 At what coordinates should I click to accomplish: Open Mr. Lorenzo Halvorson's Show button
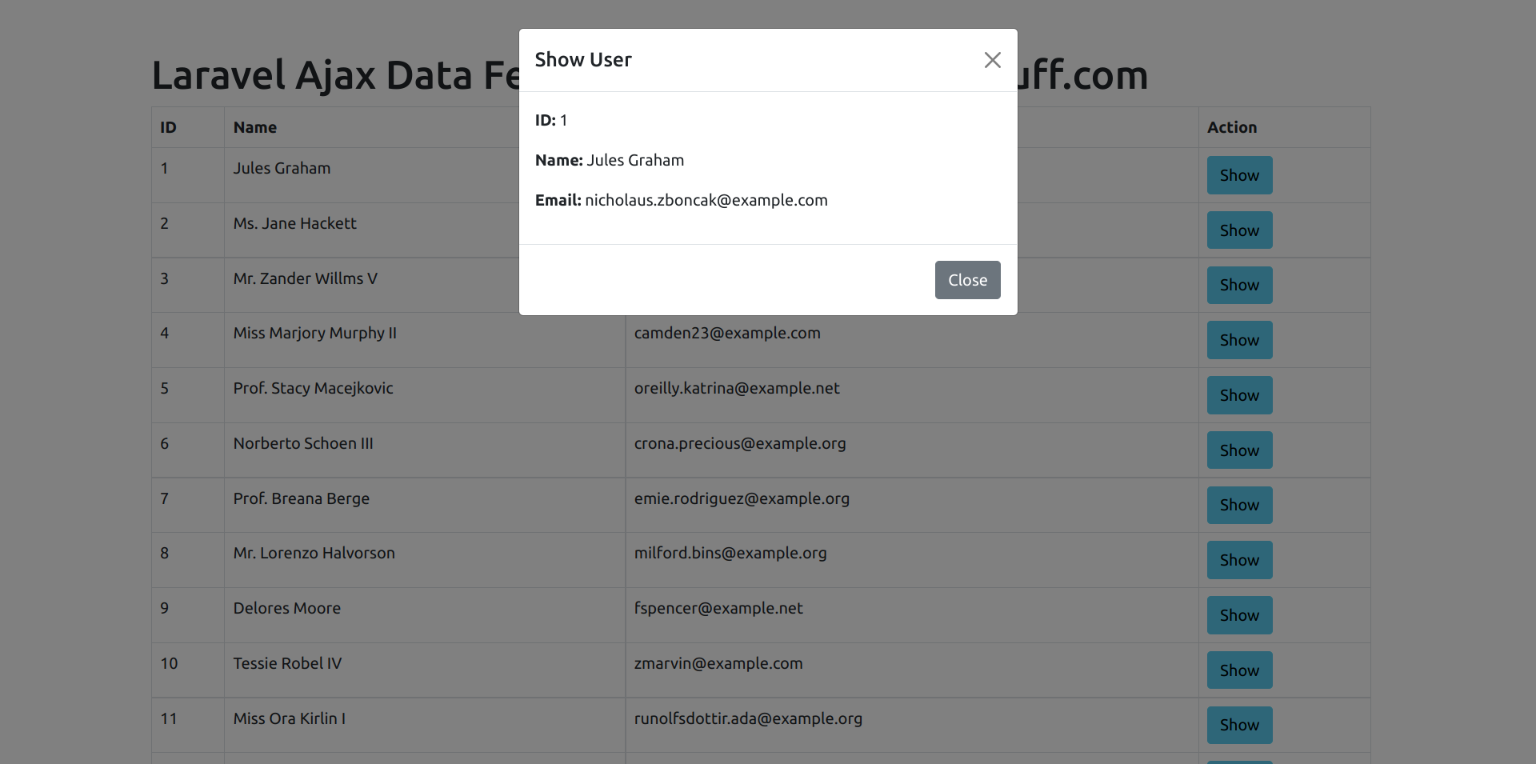point(1239,560)
